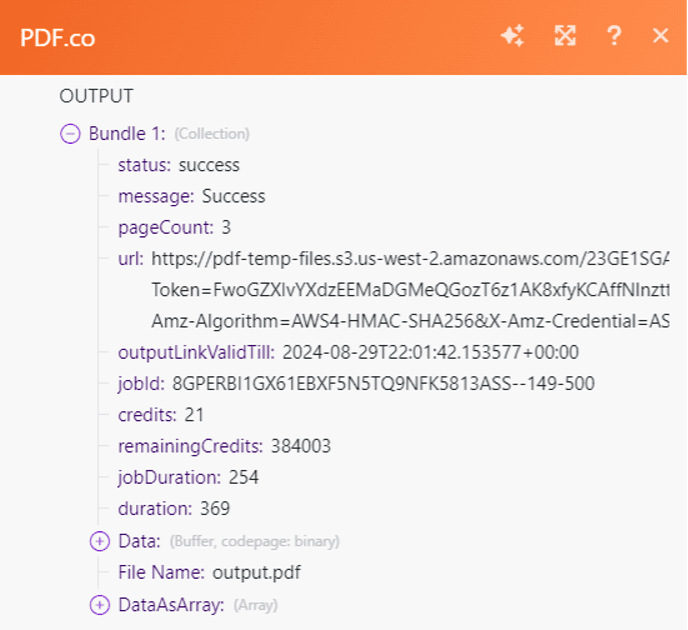Screen dimensions: 688x630
Task: Click the duration value 369
Action: point(215,508)
